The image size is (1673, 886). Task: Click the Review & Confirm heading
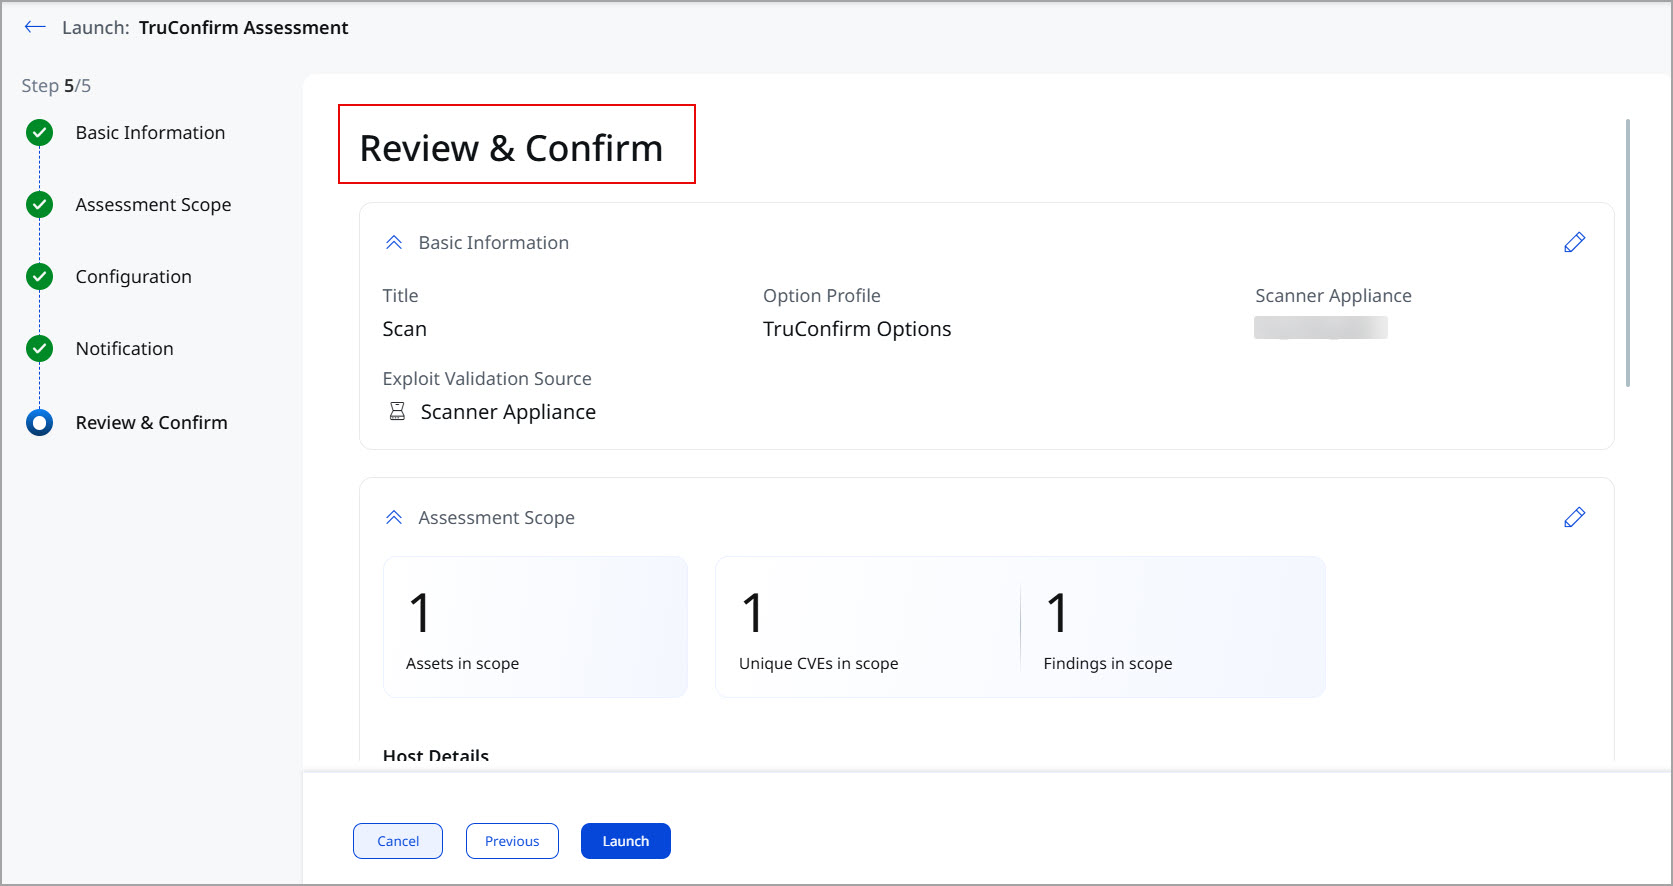tap(511, 148)
